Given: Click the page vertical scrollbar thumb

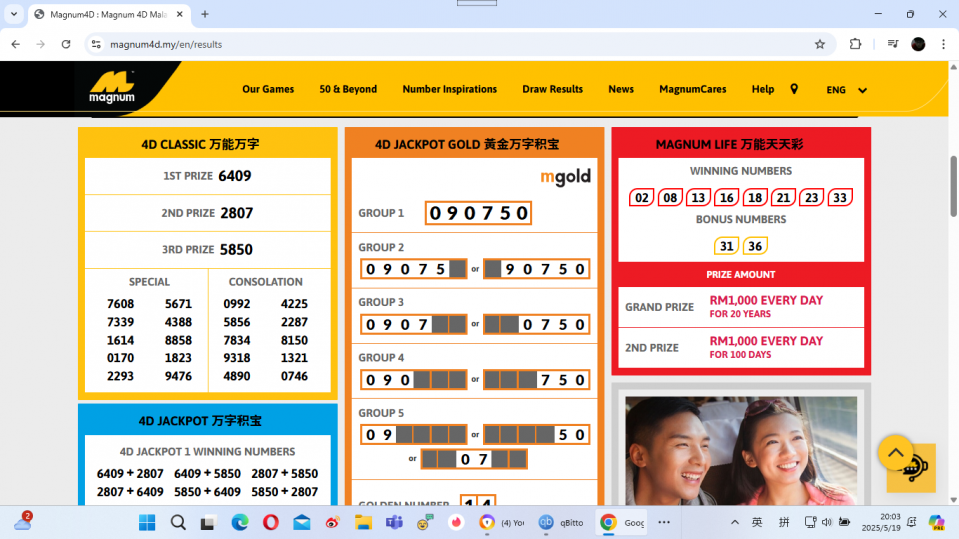Looking at the screenshot, I should coord(953,186).
